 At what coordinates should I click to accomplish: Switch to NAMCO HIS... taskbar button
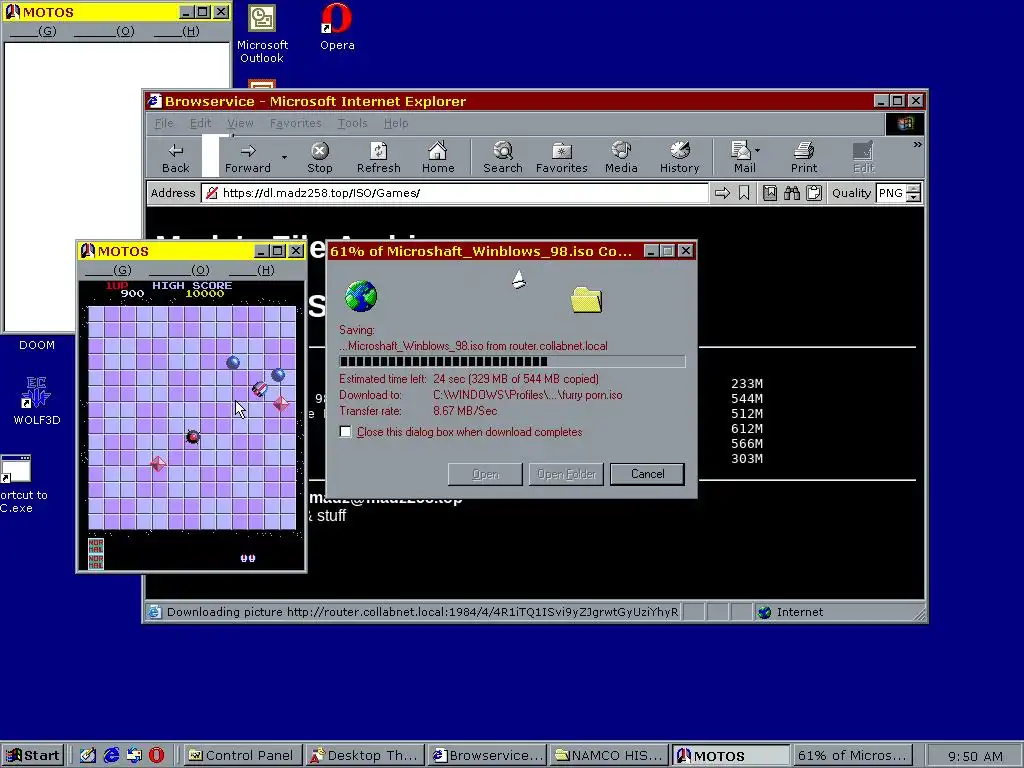609,756
